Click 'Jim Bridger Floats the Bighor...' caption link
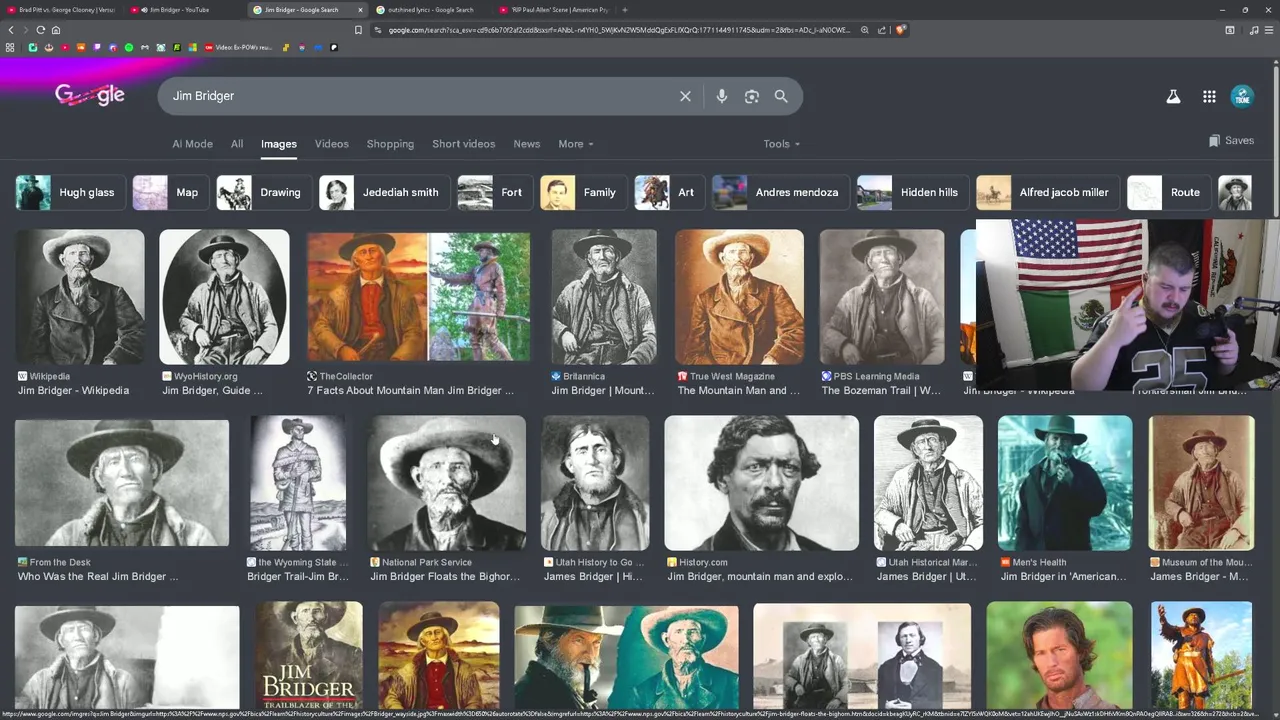 (x=445, y=577)
